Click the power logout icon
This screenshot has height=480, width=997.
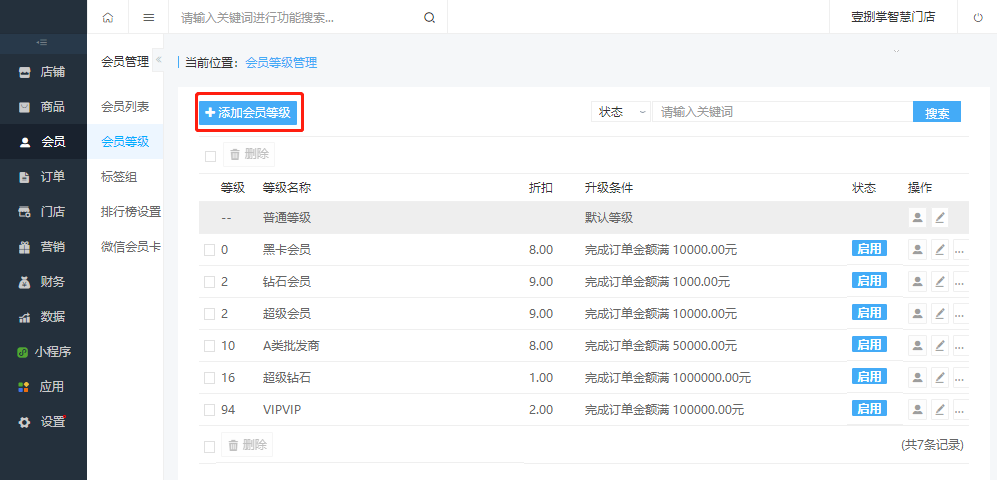pos(978,18)
